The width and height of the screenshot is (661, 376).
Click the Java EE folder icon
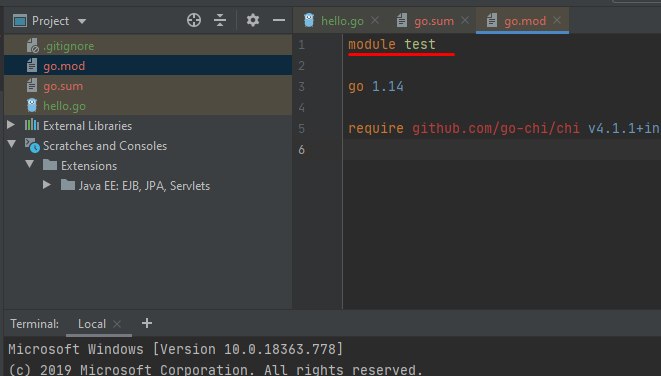(x=67, y=185)
